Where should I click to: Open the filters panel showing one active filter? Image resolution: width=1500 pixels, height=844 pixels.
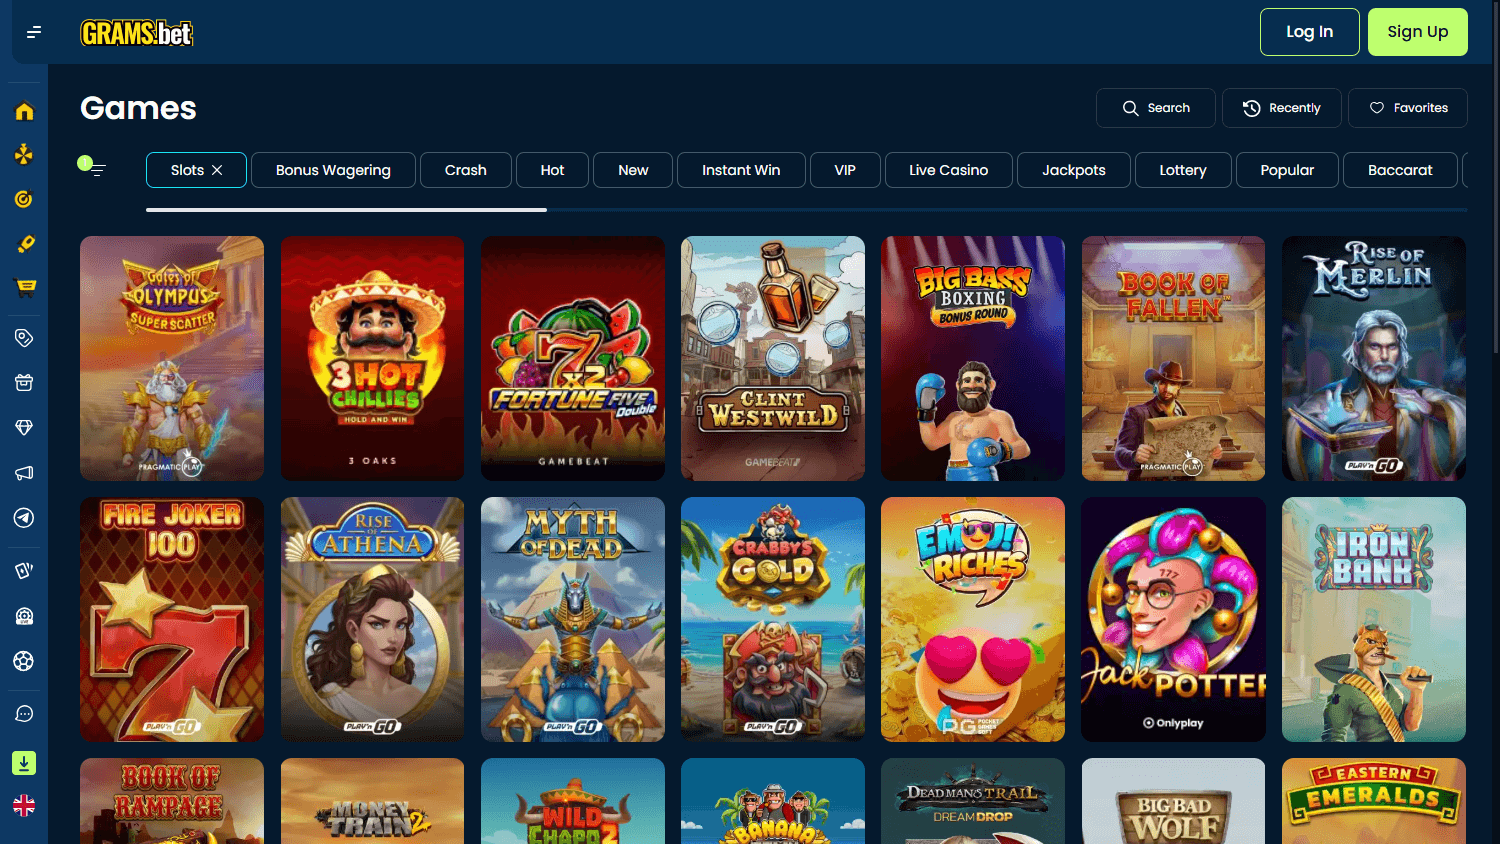pyautogui.click(x=93, y=167)
